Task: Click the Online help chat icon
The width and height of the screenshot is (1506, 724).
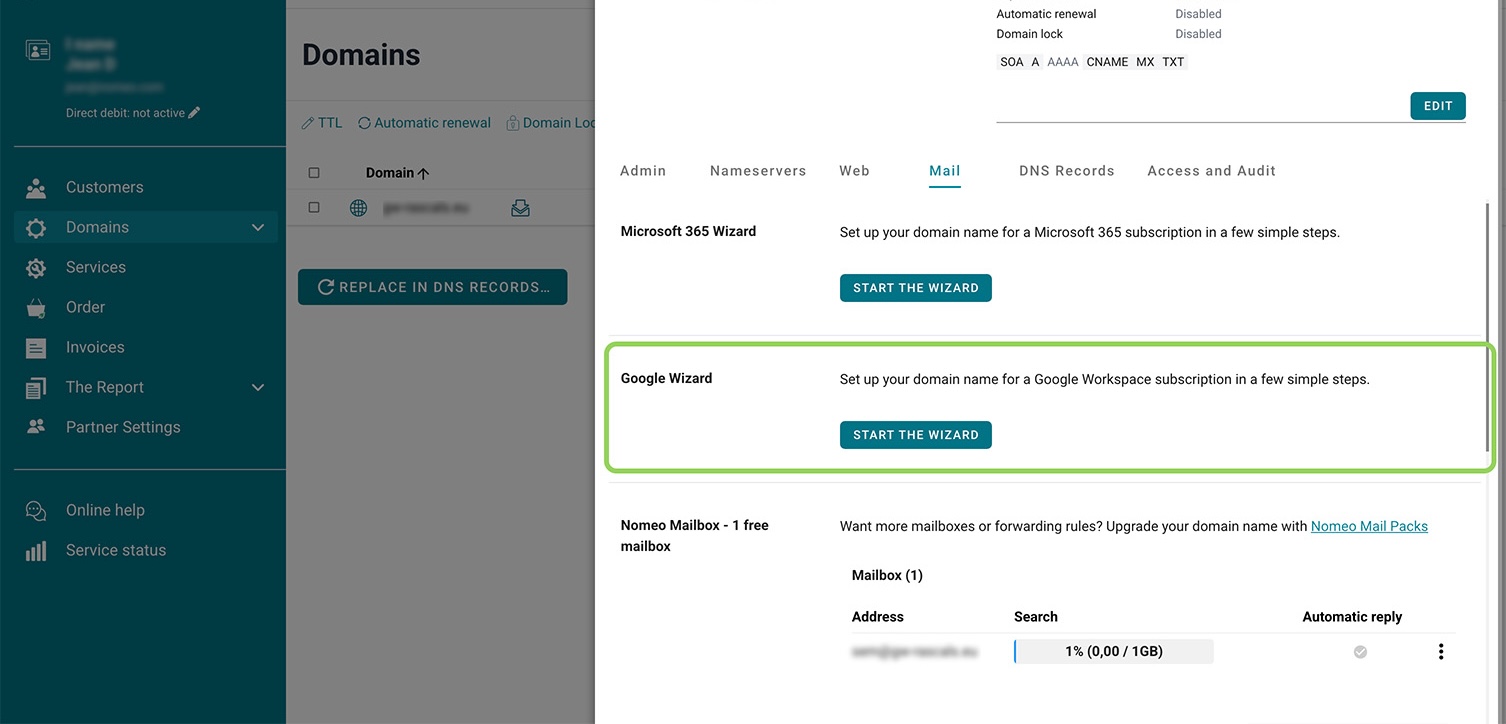Action: click(x=36, y=511)
